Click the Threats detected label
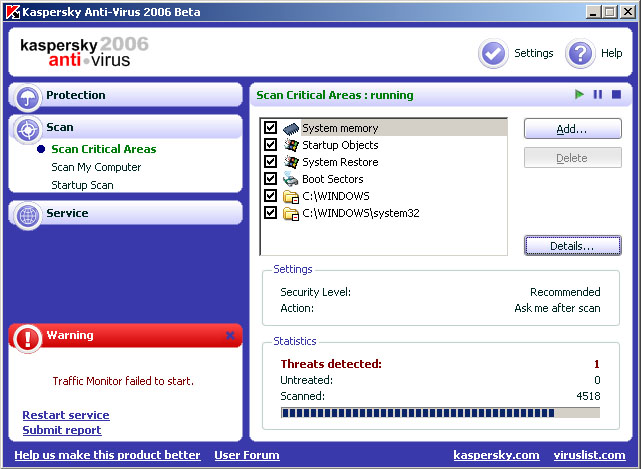Viewport: 641px width, 469px height. pyautogui.click(x=331, y=364)
